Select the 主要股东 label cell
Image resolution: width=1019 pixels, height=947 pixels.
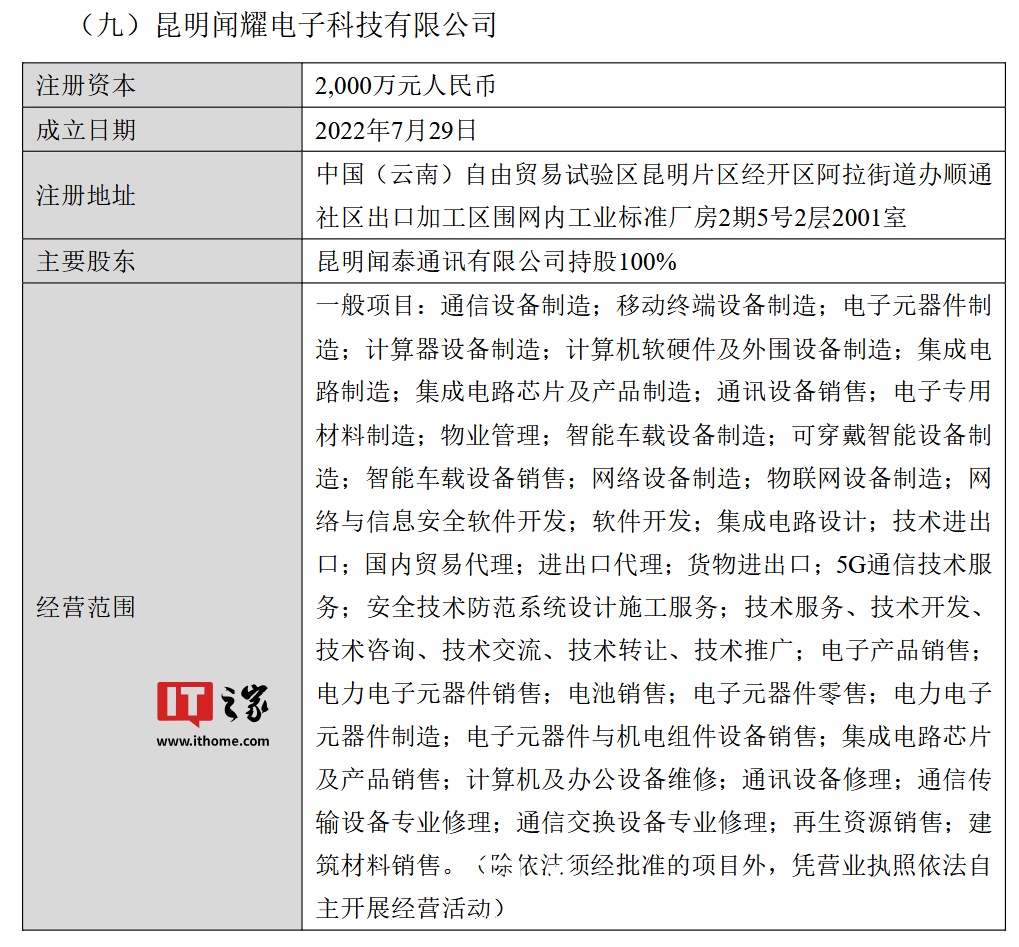point(162,261)
